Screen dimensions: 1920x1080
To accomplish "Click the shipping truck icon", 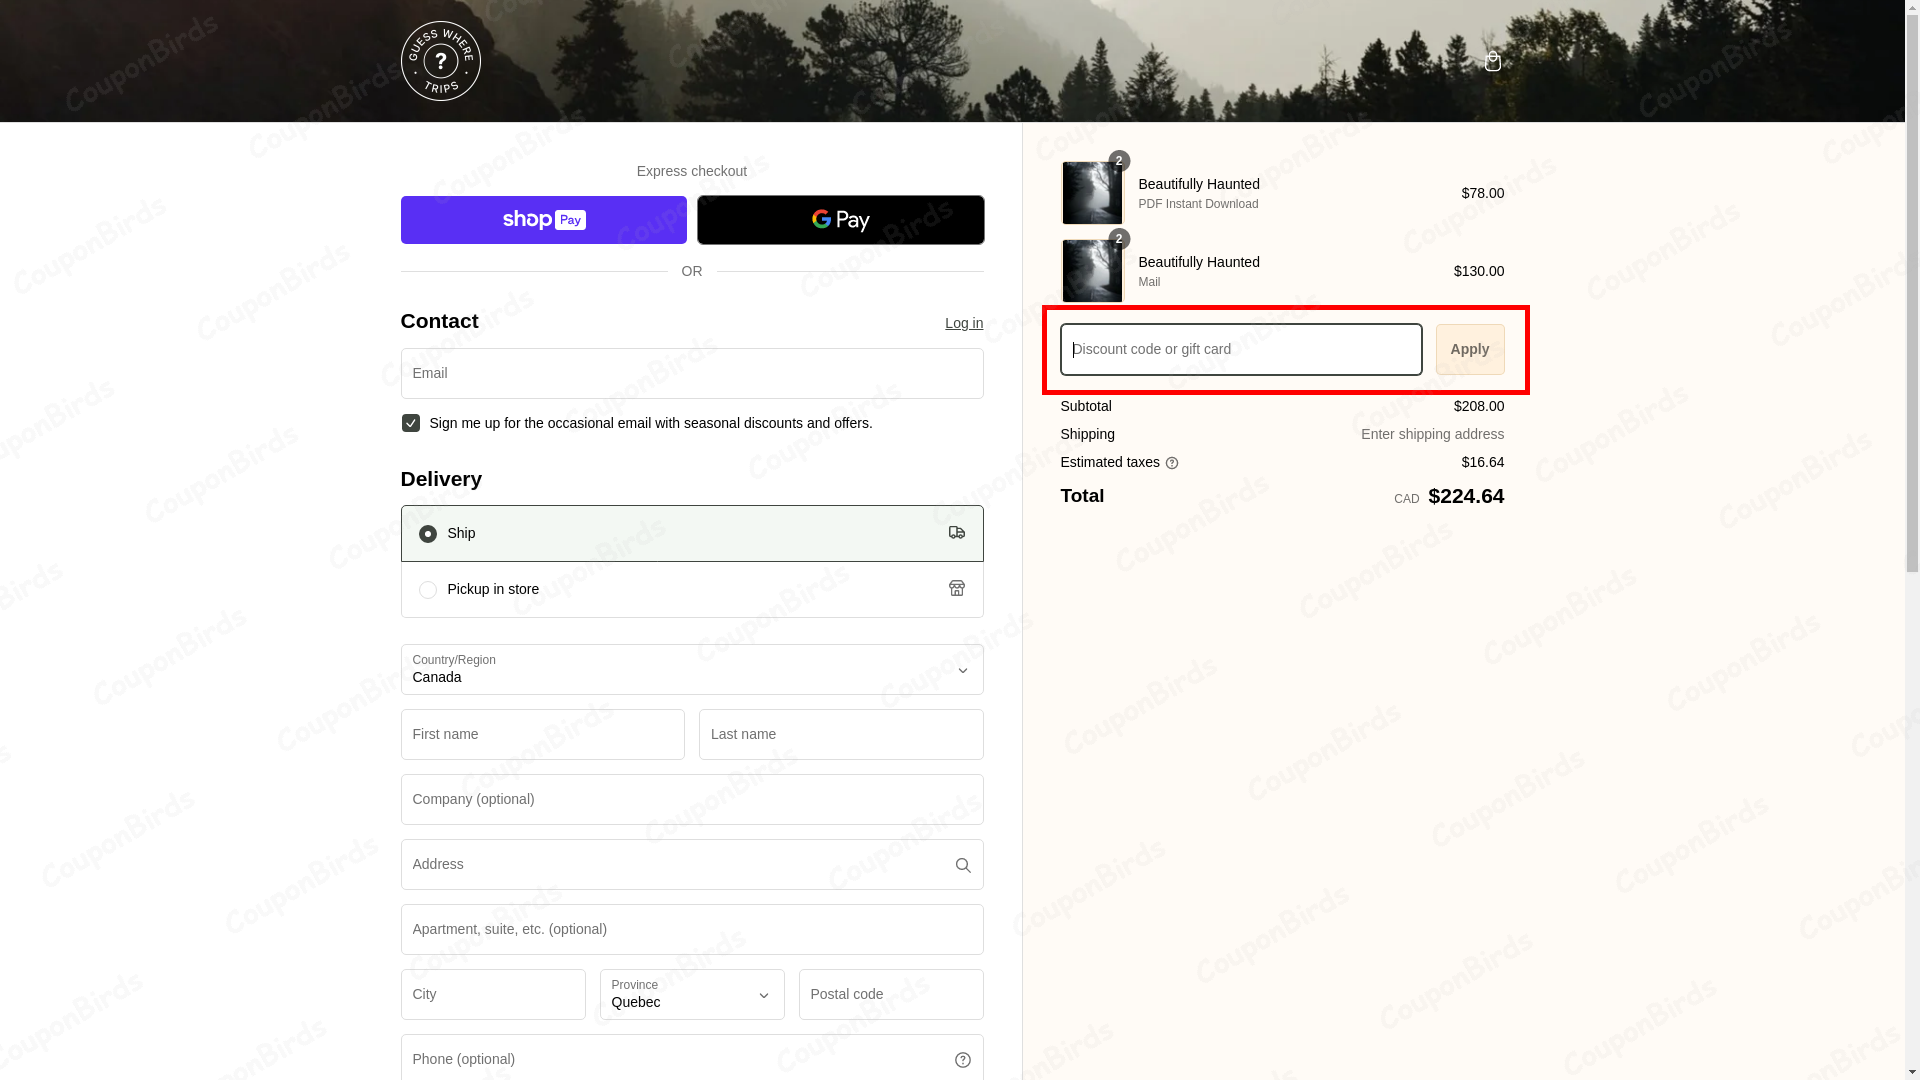I will pos(956,533).
